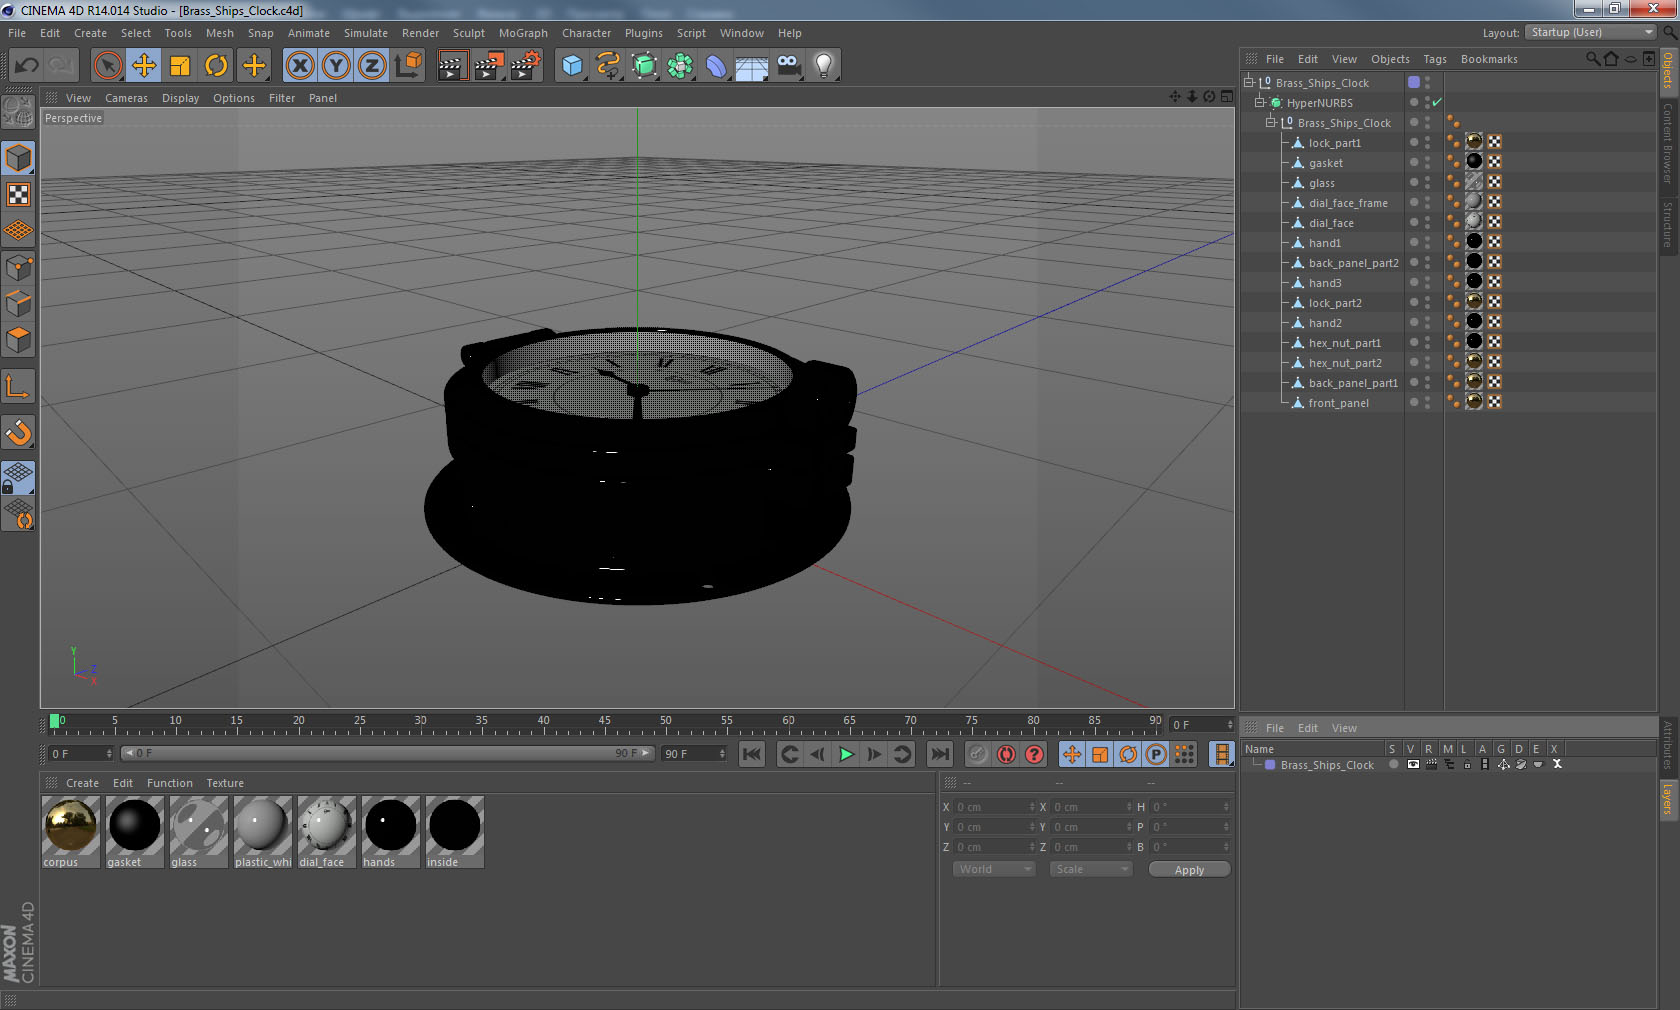
Task: Activate the Move tool
Action: (x=144, y=66)
